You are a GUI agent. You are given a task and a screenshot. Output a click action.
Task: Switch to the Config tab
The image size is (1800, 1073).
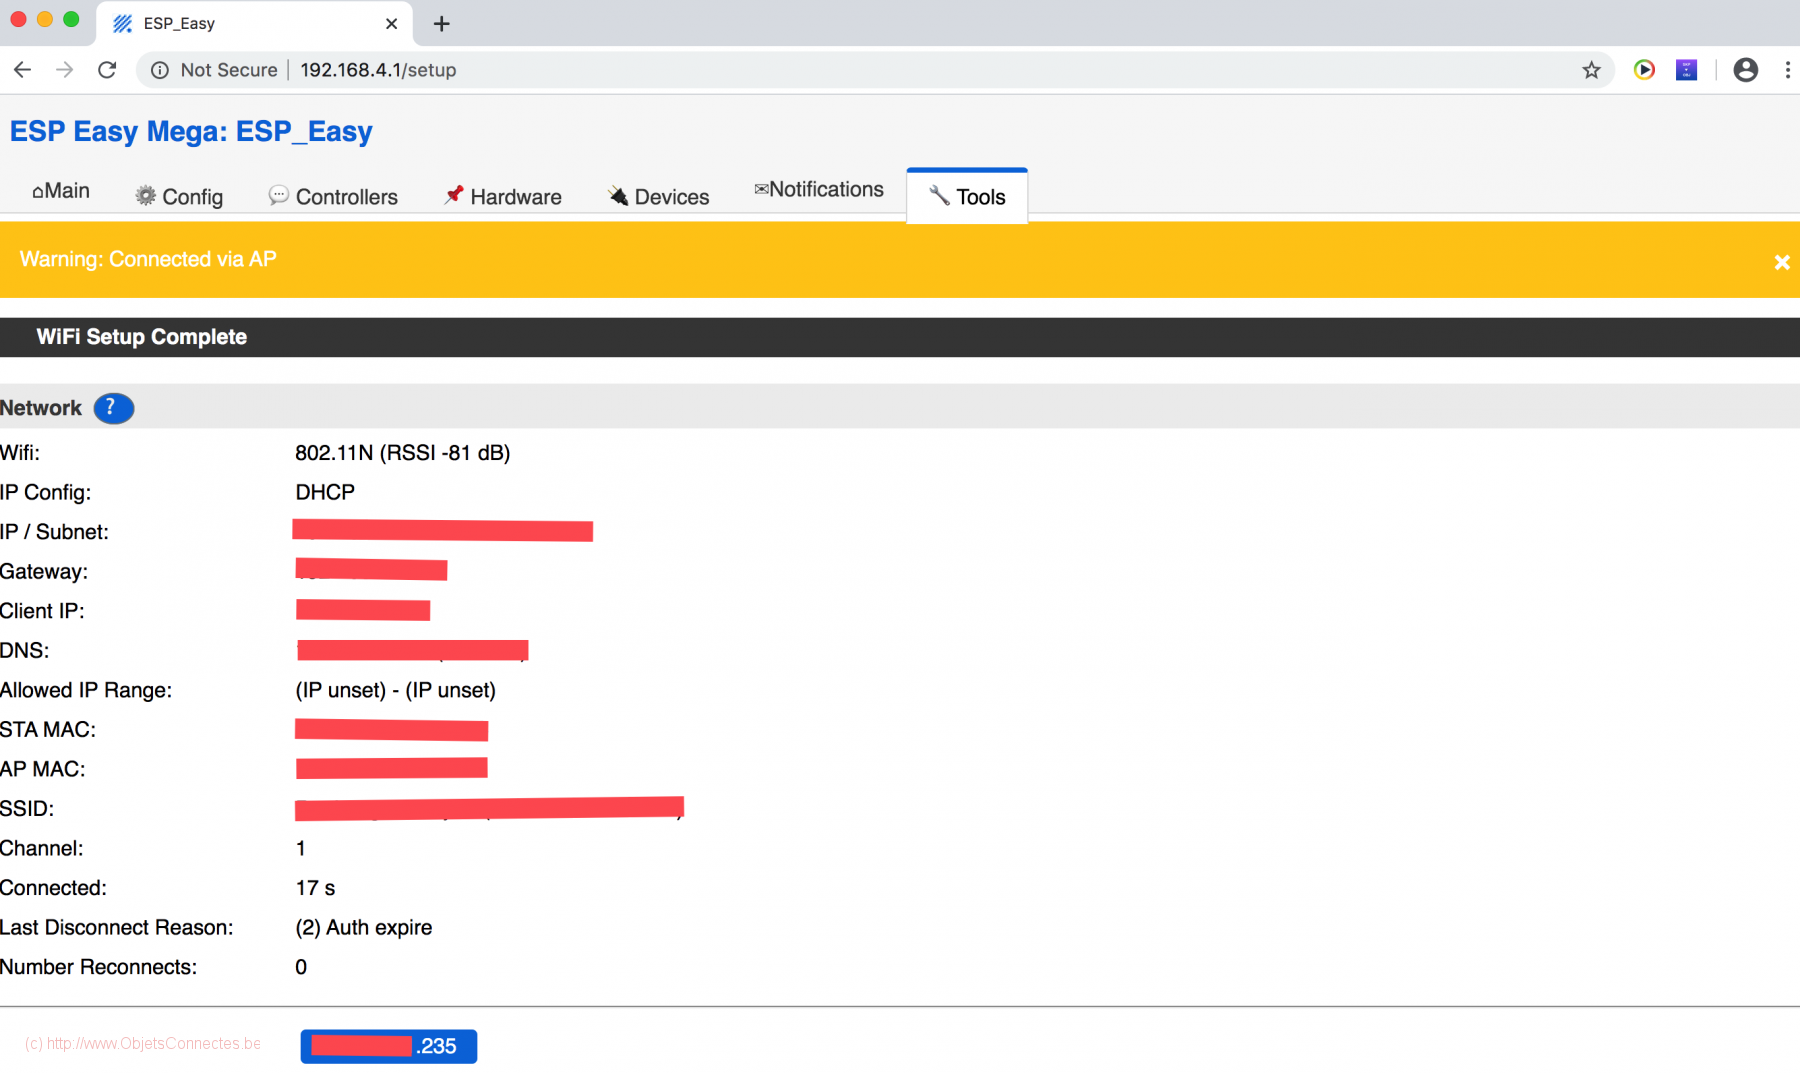click(179, 197)
